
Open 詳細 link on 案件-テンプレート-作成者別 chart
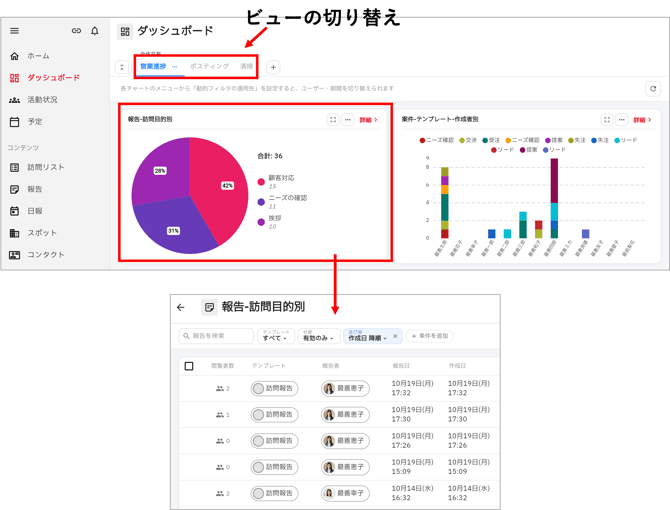[x=642, y=120]
